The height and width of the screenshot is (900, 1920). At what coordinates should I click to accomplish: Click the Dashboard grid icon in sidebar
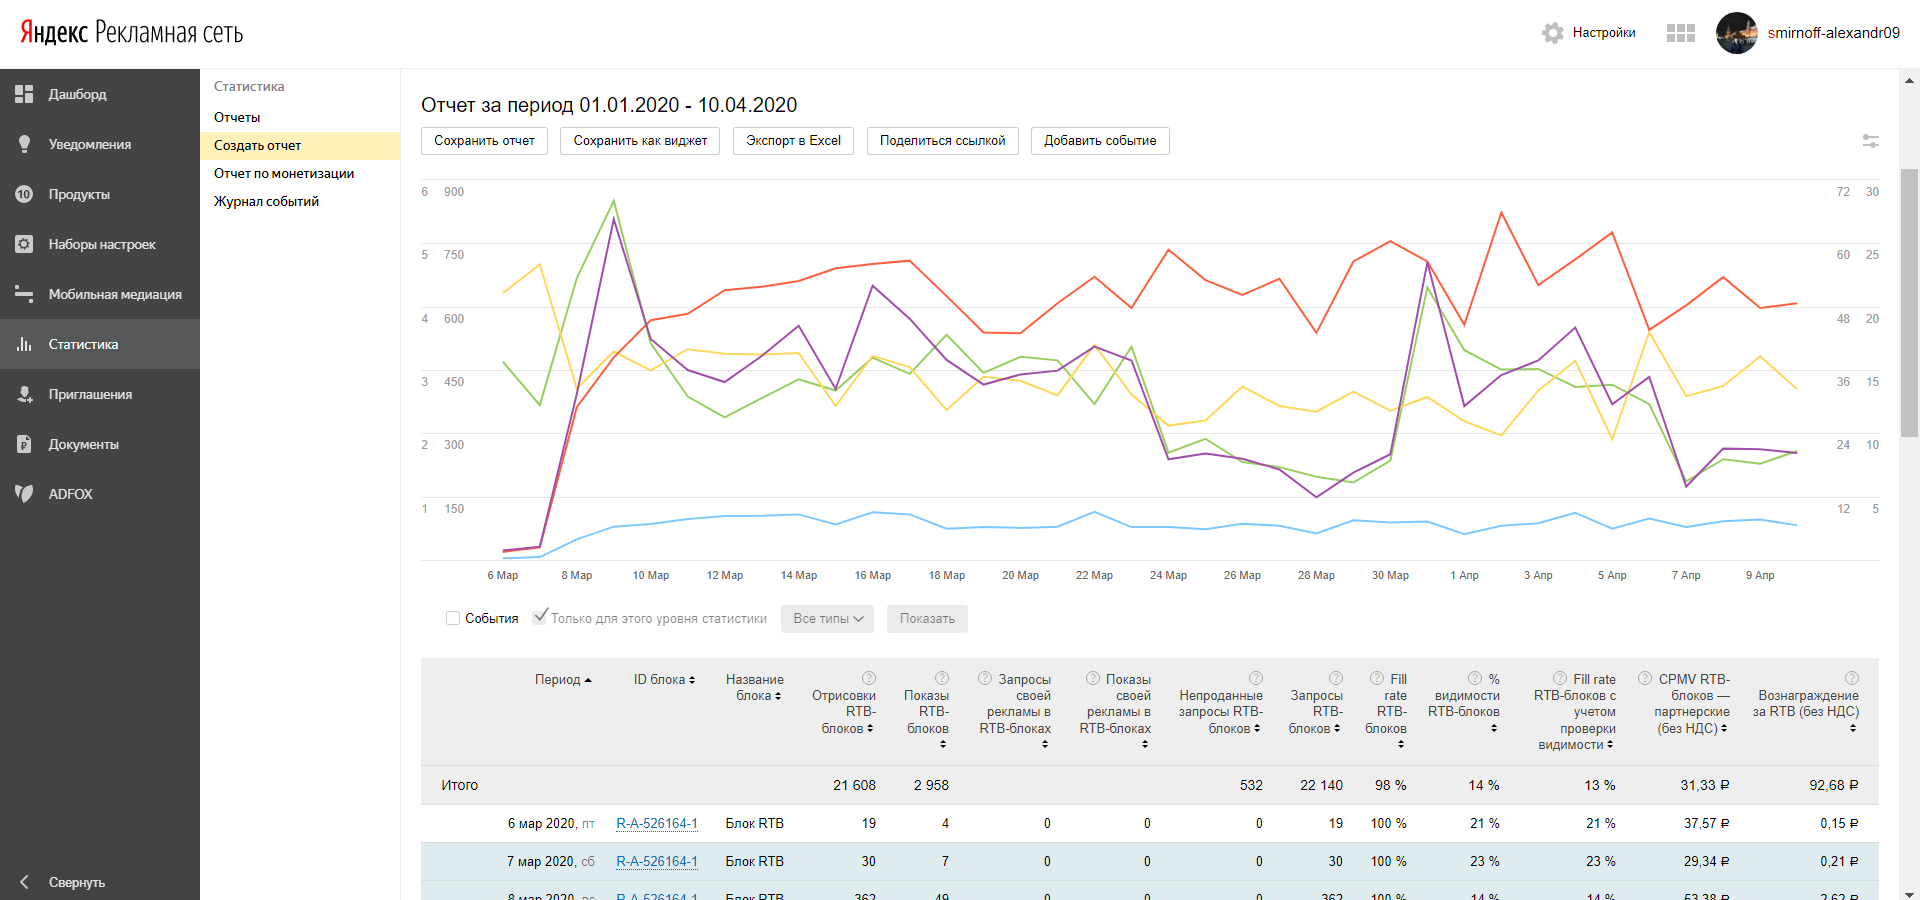[24, 94]
